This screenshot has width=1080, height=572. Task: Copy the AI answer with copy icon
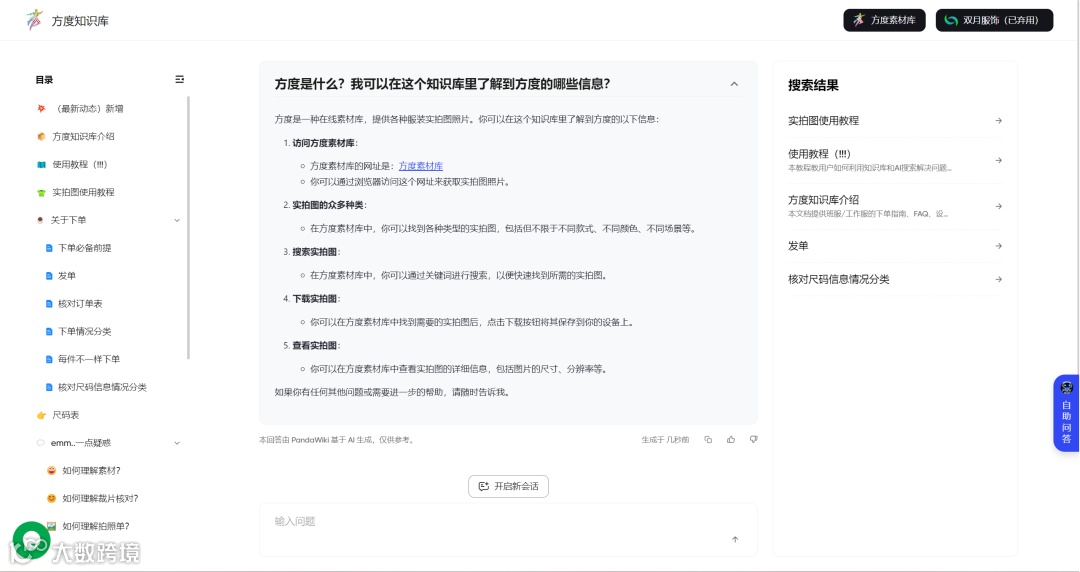(x=708, y=440)
